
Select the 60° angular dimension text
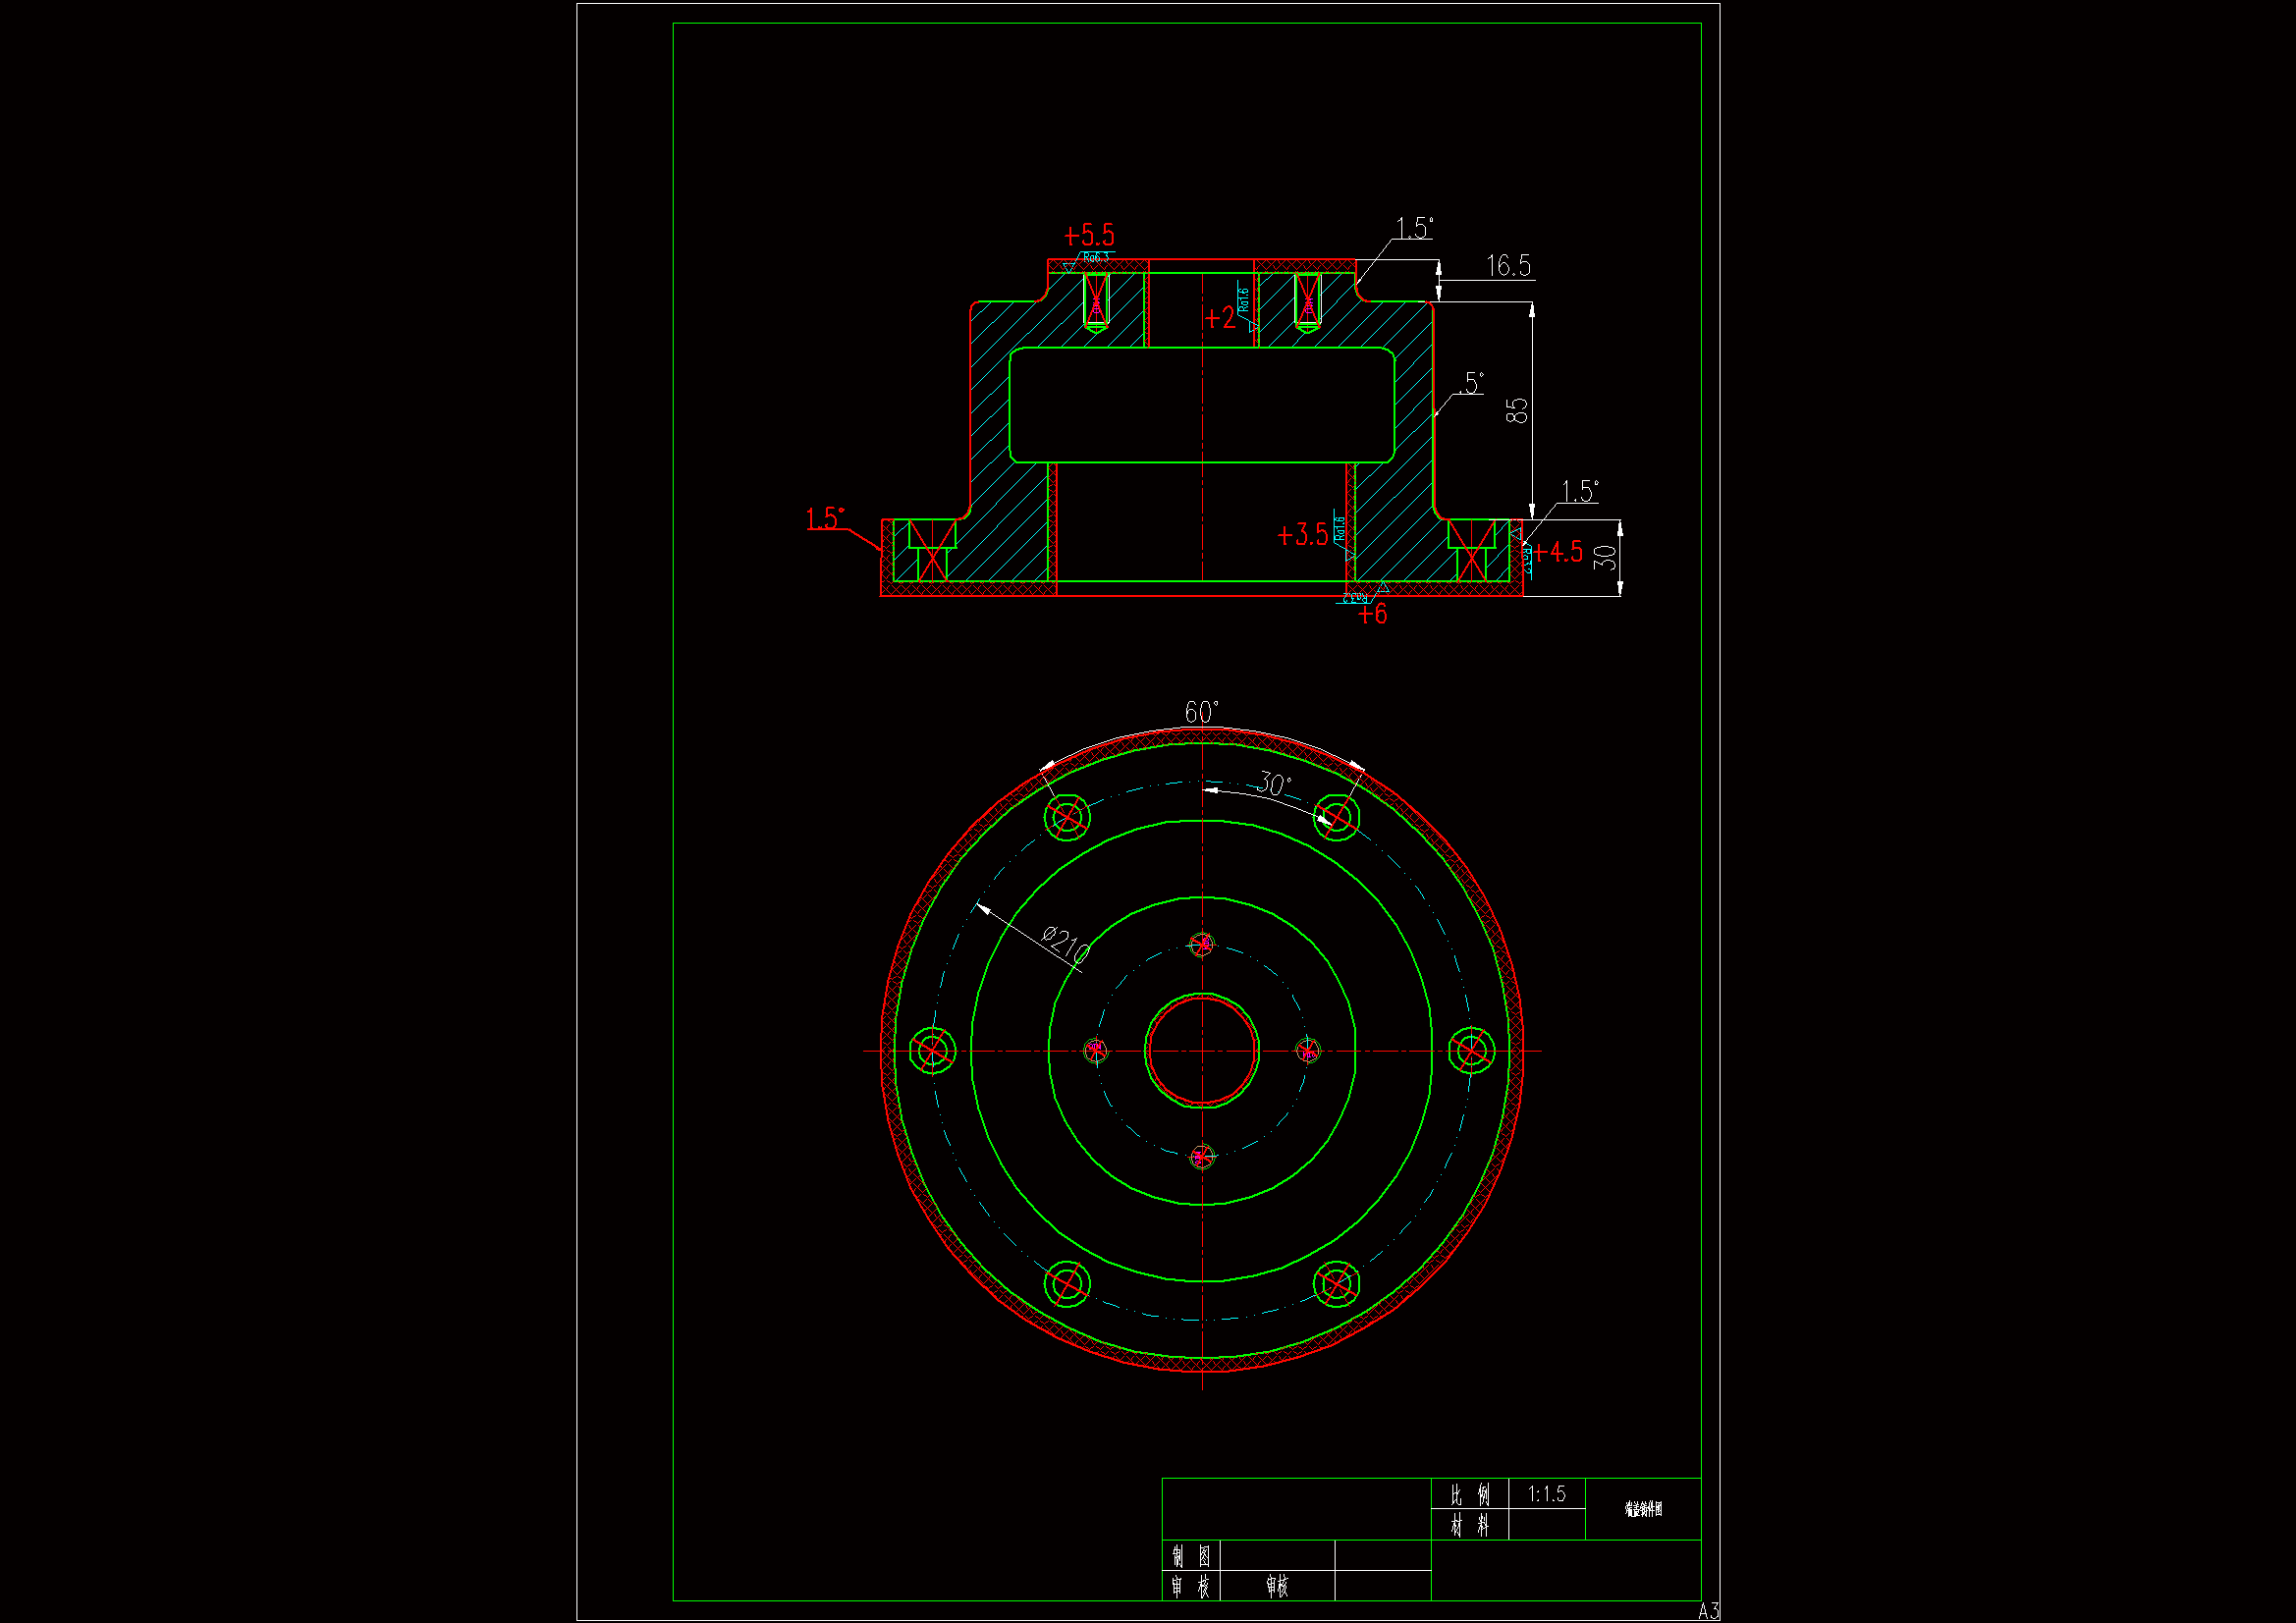(1201, 712)
